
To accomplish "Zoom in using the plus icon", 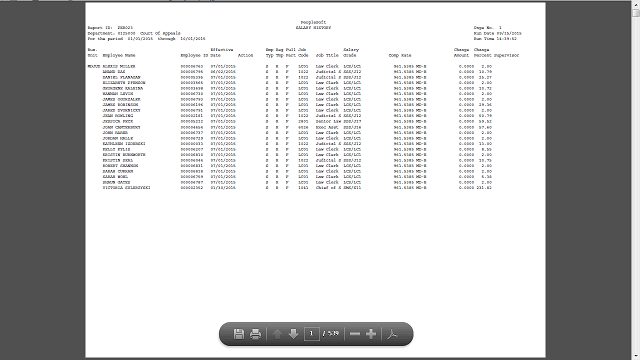I will tap(371, 334).
